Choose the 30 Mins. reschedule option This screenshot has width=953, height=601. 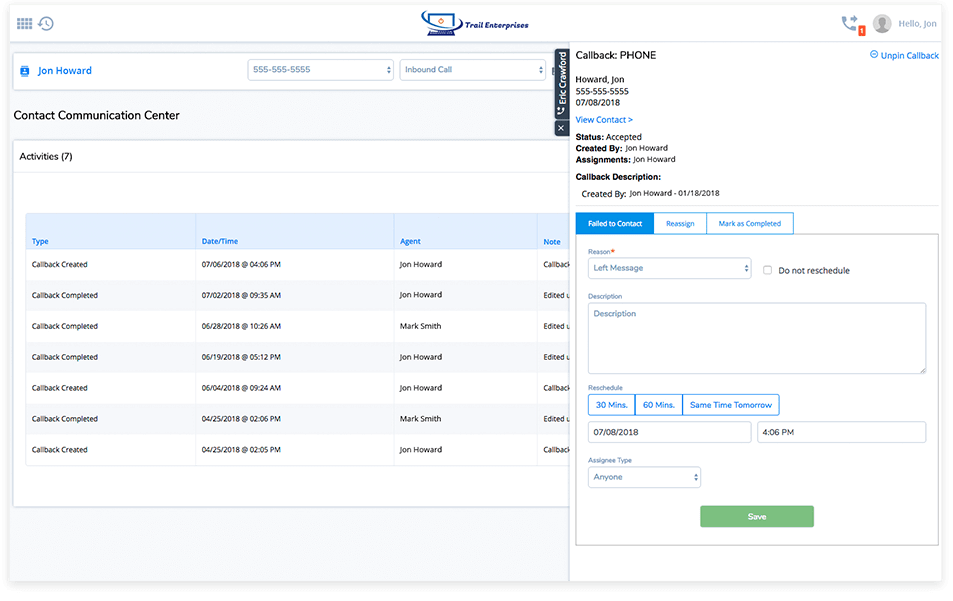pos(611,405)
